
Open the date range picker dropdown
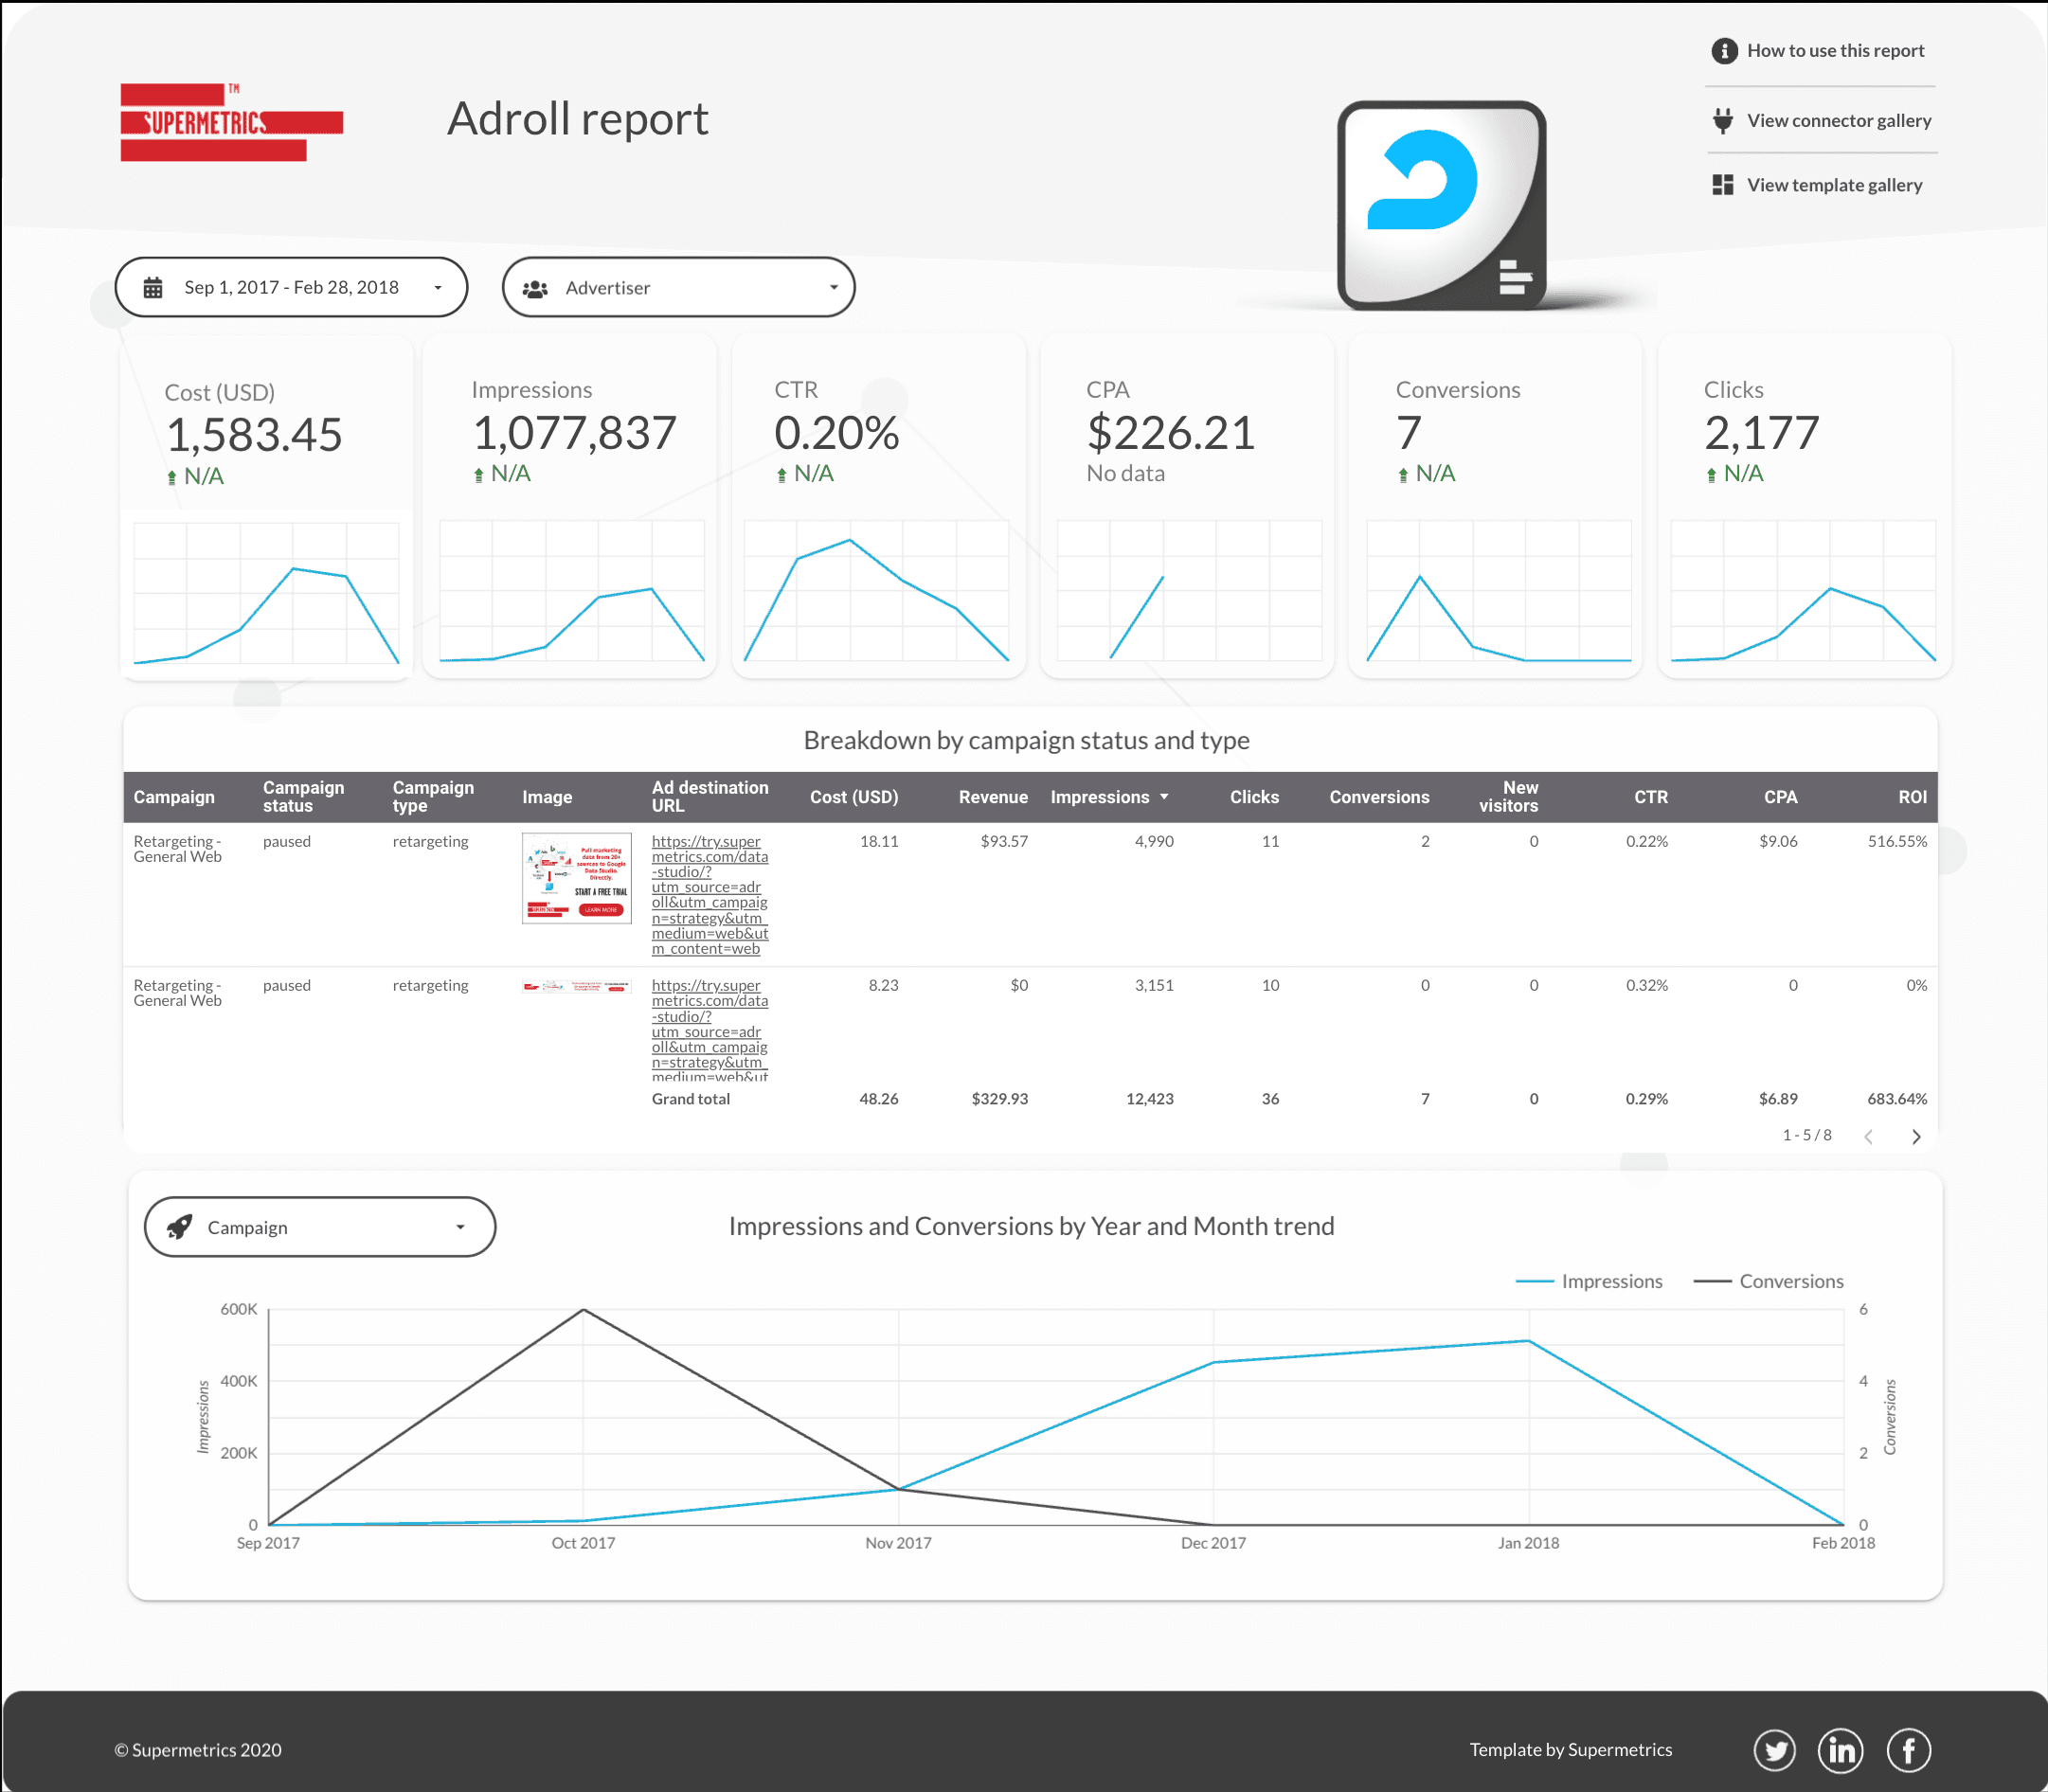[x=291, y=288]
